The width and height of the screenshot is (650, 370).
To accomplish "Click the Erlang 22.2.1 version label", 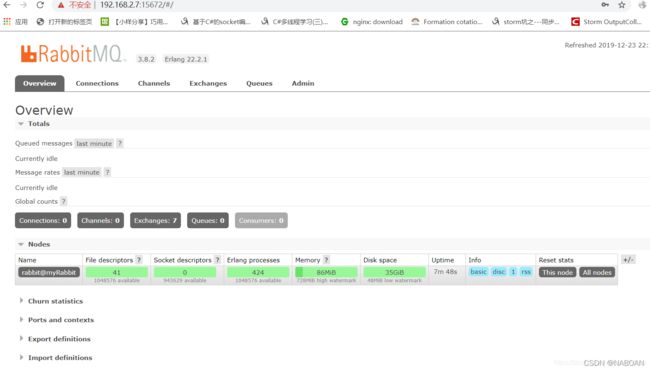I will click(186, 59).
